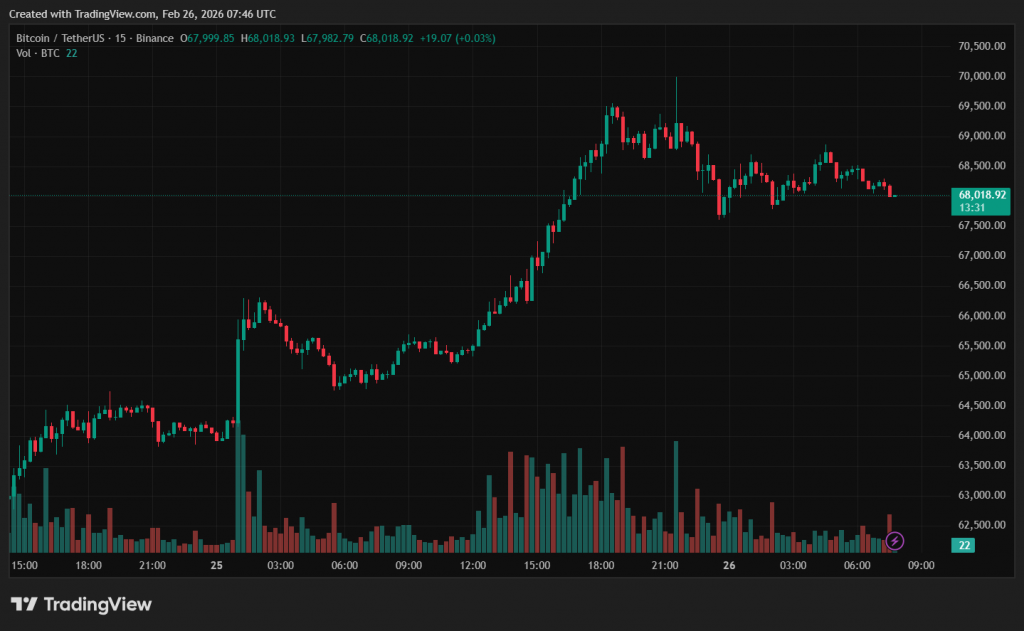Viewport: 1024px width, 631px height.
Task: Click the 09:00 label at time axis end
Action: pos(921,565)
